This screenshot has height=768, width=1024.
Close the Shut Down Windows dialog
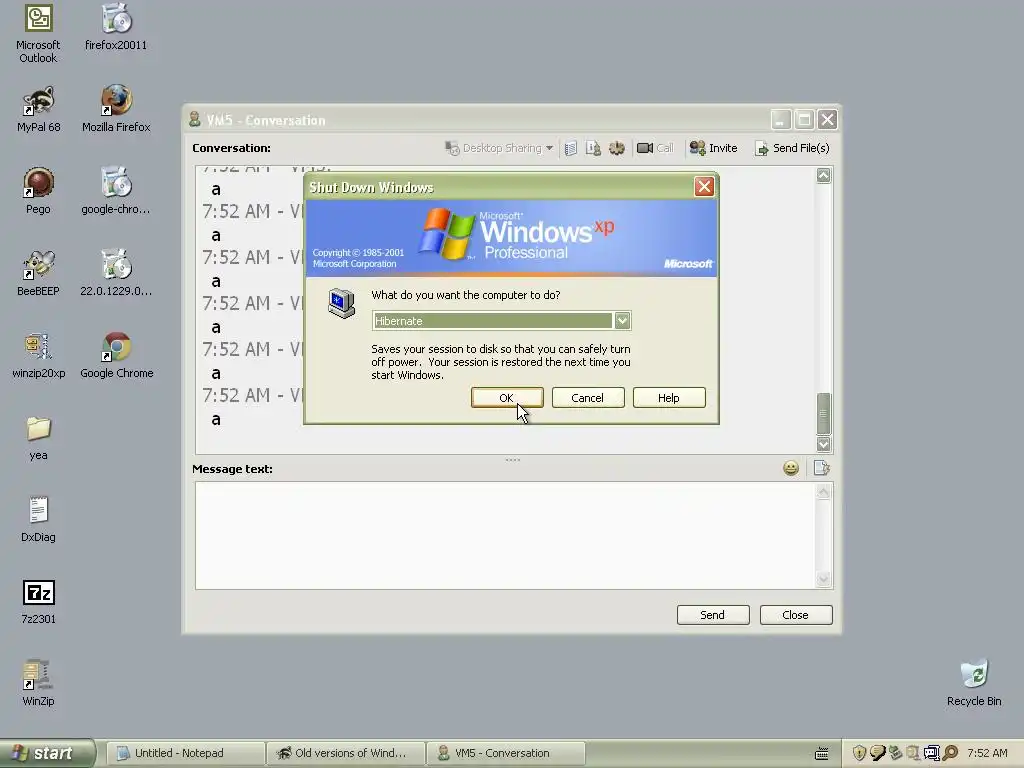pyautogui.click(x=704, y=187)
